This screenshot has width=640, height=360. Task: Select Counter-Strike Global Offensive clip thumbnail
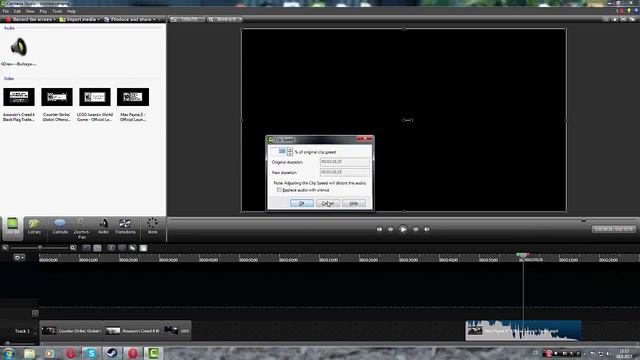click(x=57, y=97)
